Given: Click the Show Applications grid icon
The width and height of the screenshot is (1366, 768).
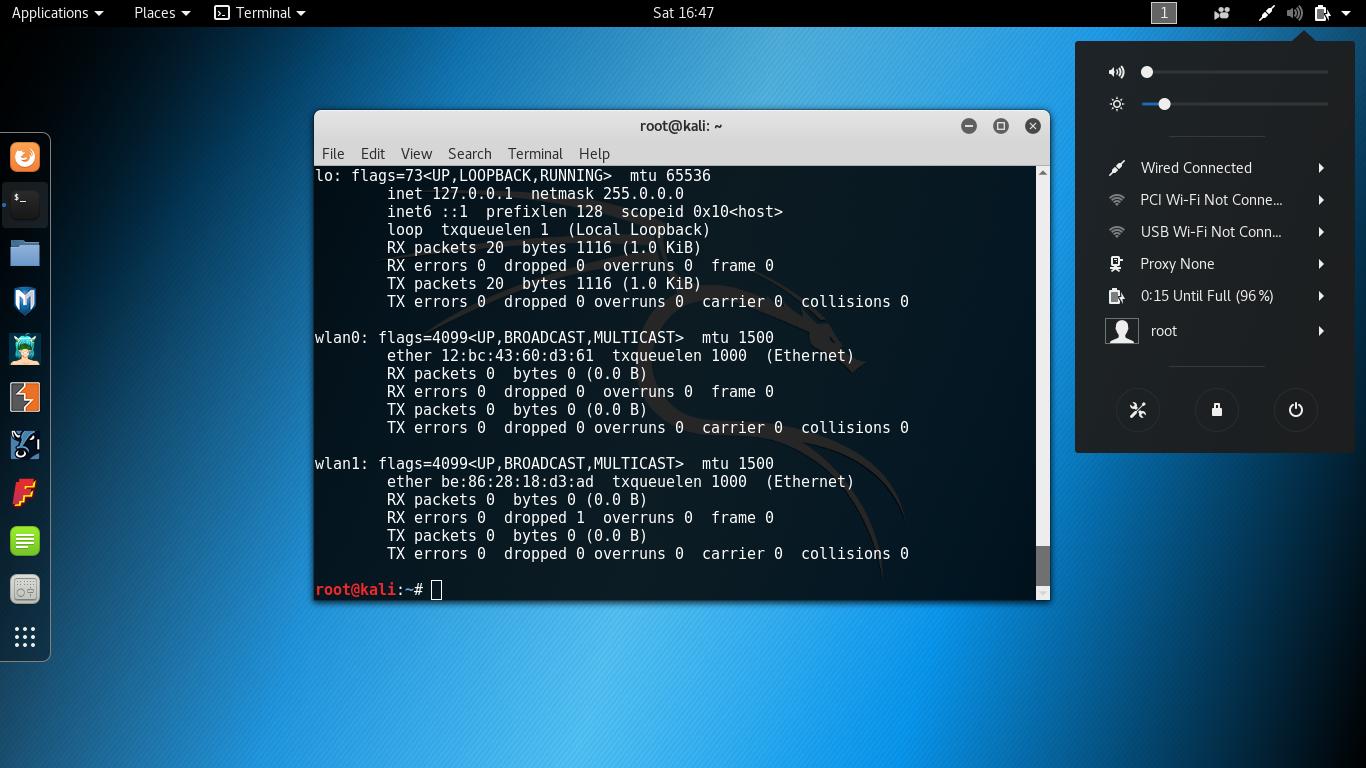Looking at the screenshot, I should pyautogui.click(x=24, y=637).
